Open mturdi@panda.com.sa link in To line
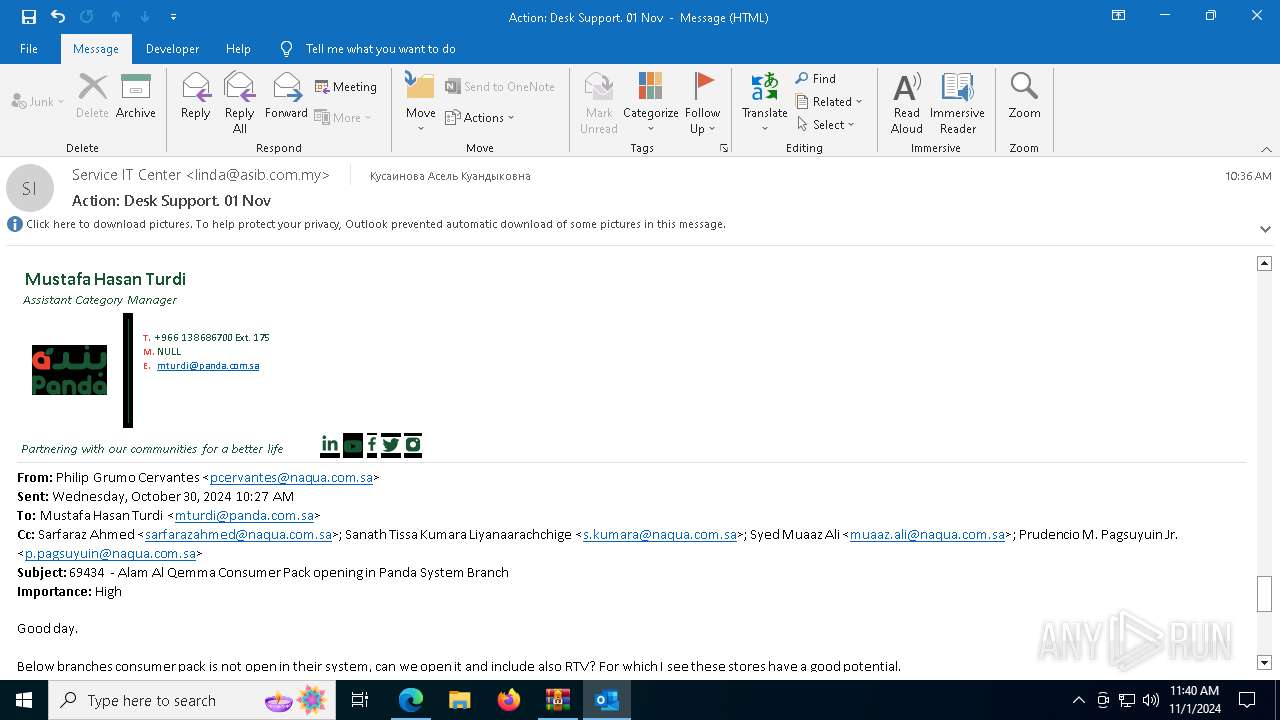The height and width of the screenshot is (720, 1280). 245,516
